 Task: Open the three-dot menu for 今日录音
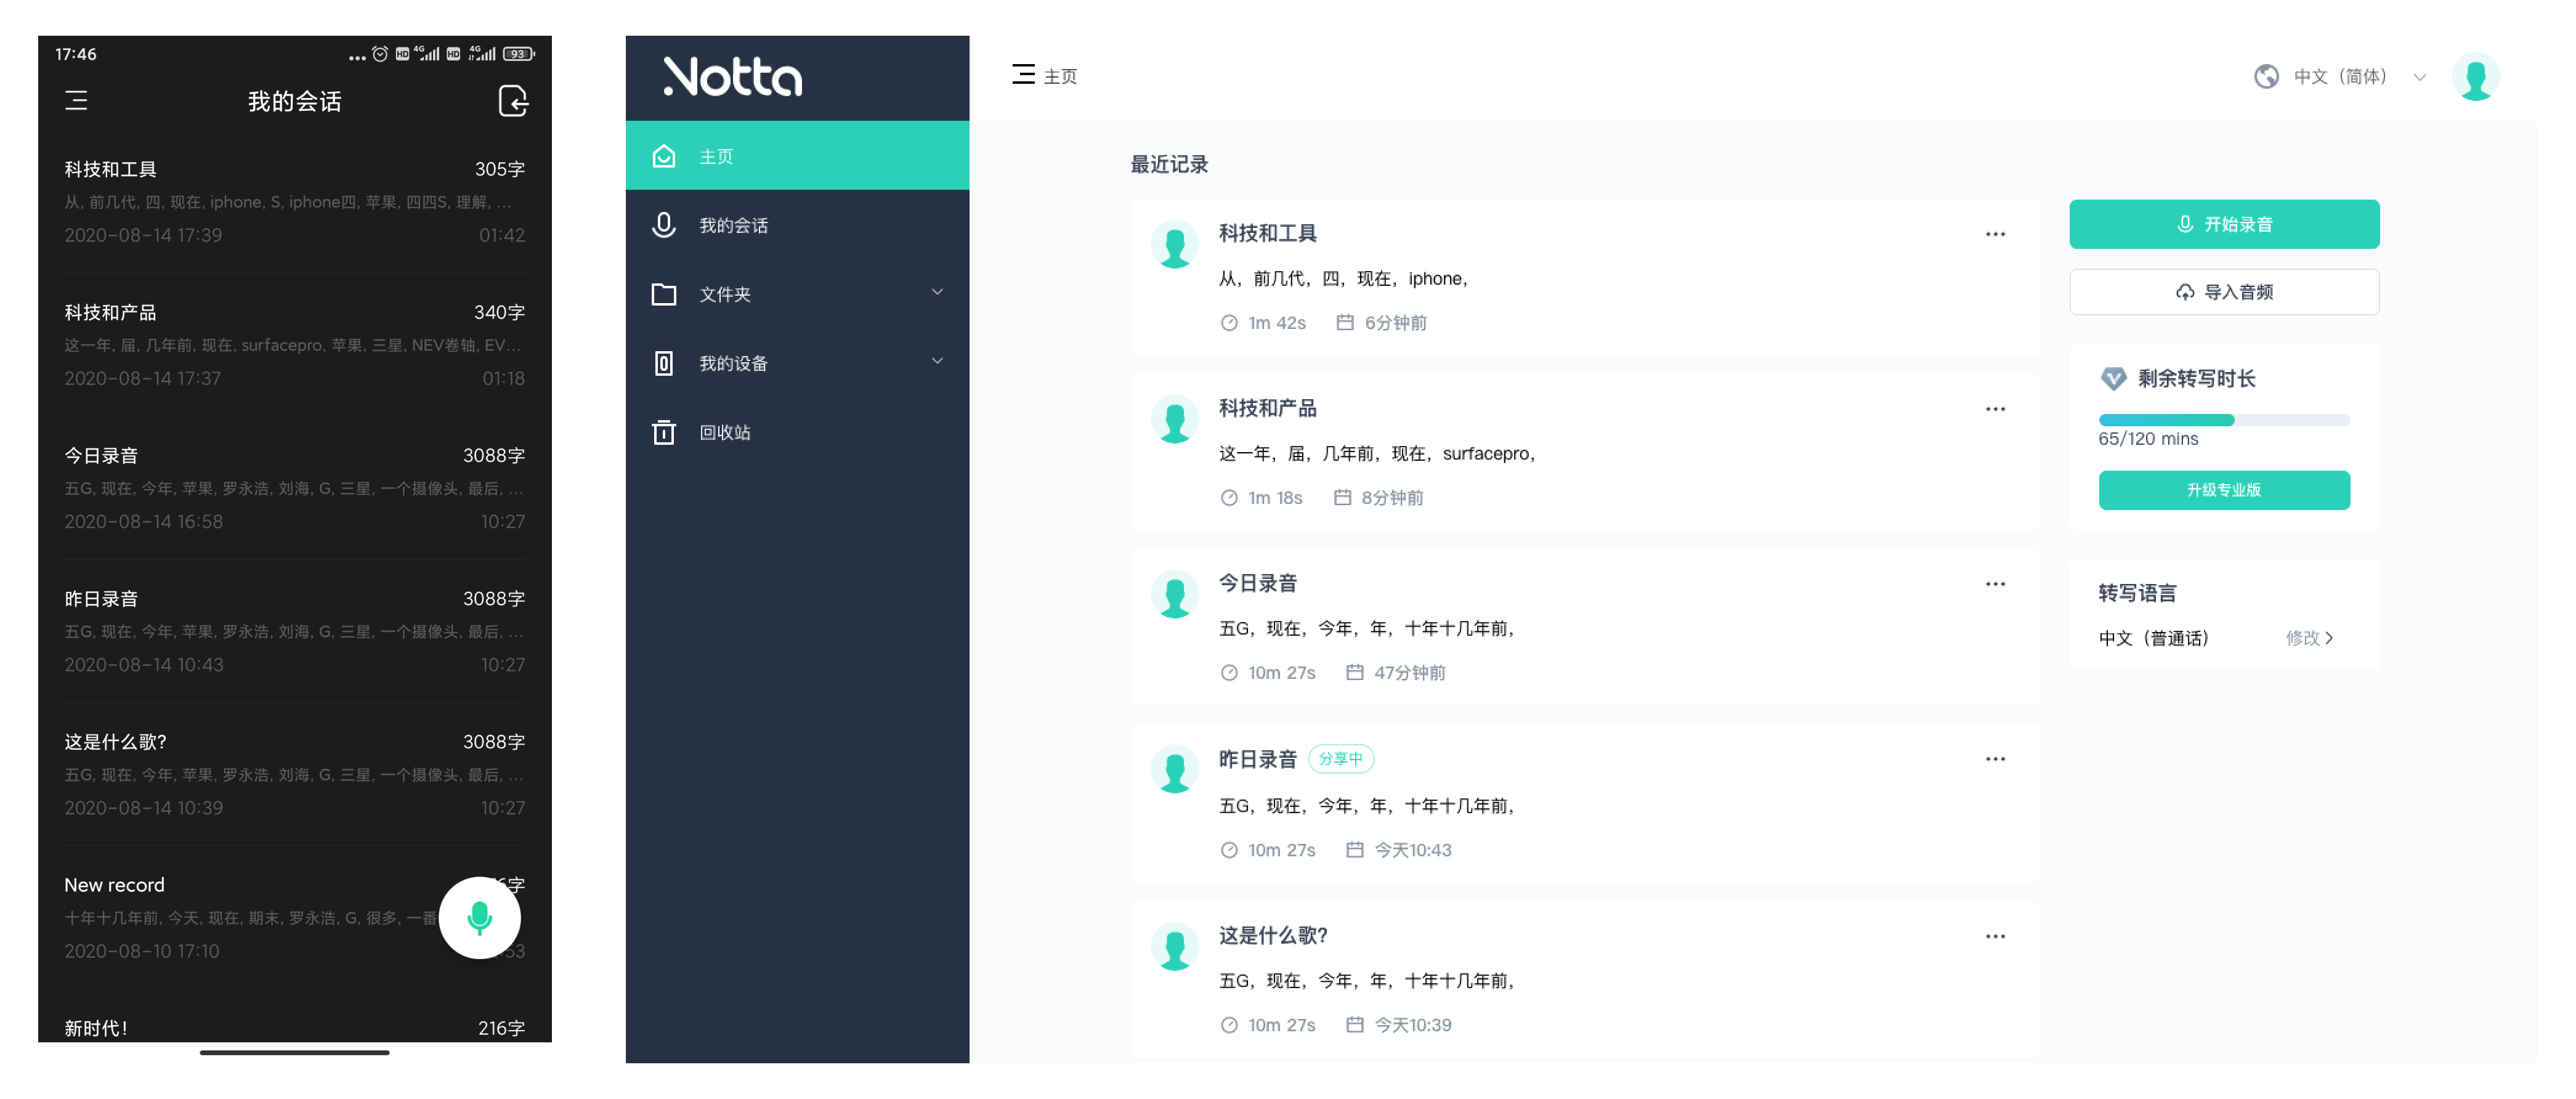pyautogui.click(x=1994, y=584)
